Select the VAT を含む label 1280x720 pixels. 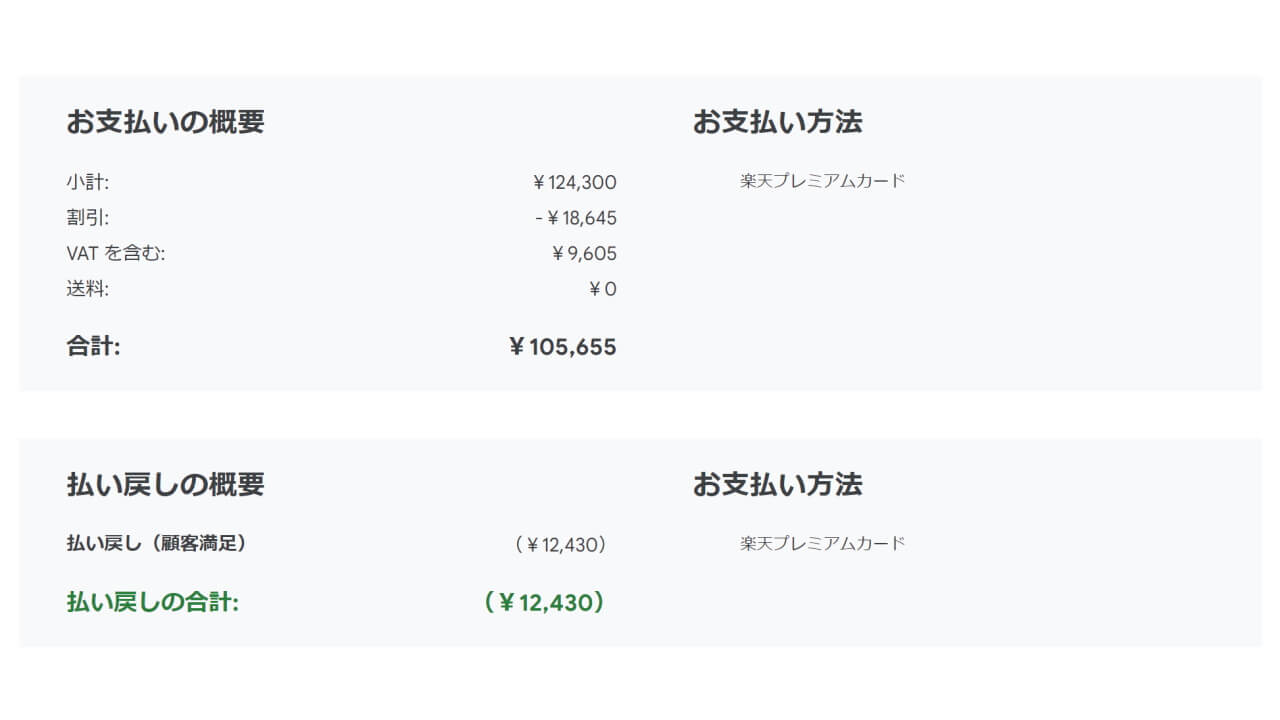(115, 254)
